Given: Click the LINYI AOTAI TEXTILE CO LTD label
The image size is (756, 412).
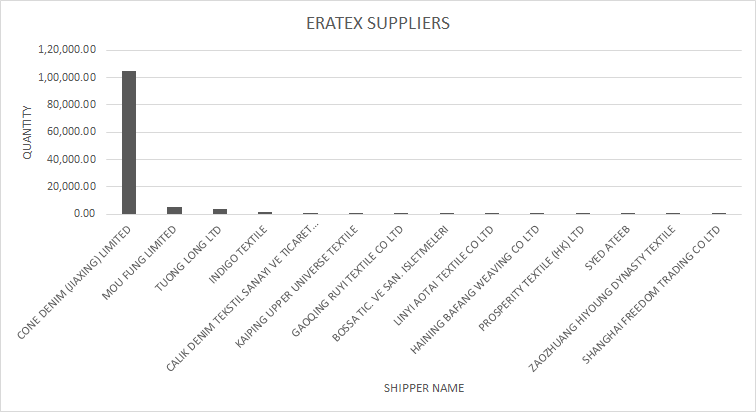Looking at the screenshot, I should pos(444,276).
